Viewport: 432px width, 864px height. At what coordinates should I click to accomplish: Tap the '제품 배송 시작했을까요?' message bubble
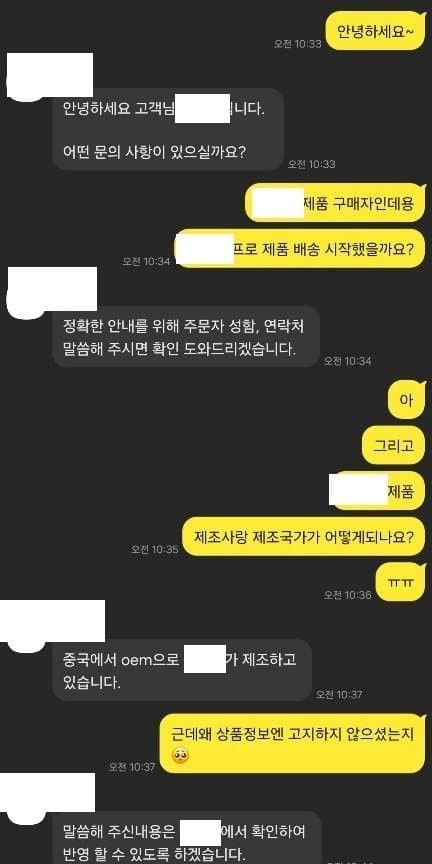click(300, 249)
